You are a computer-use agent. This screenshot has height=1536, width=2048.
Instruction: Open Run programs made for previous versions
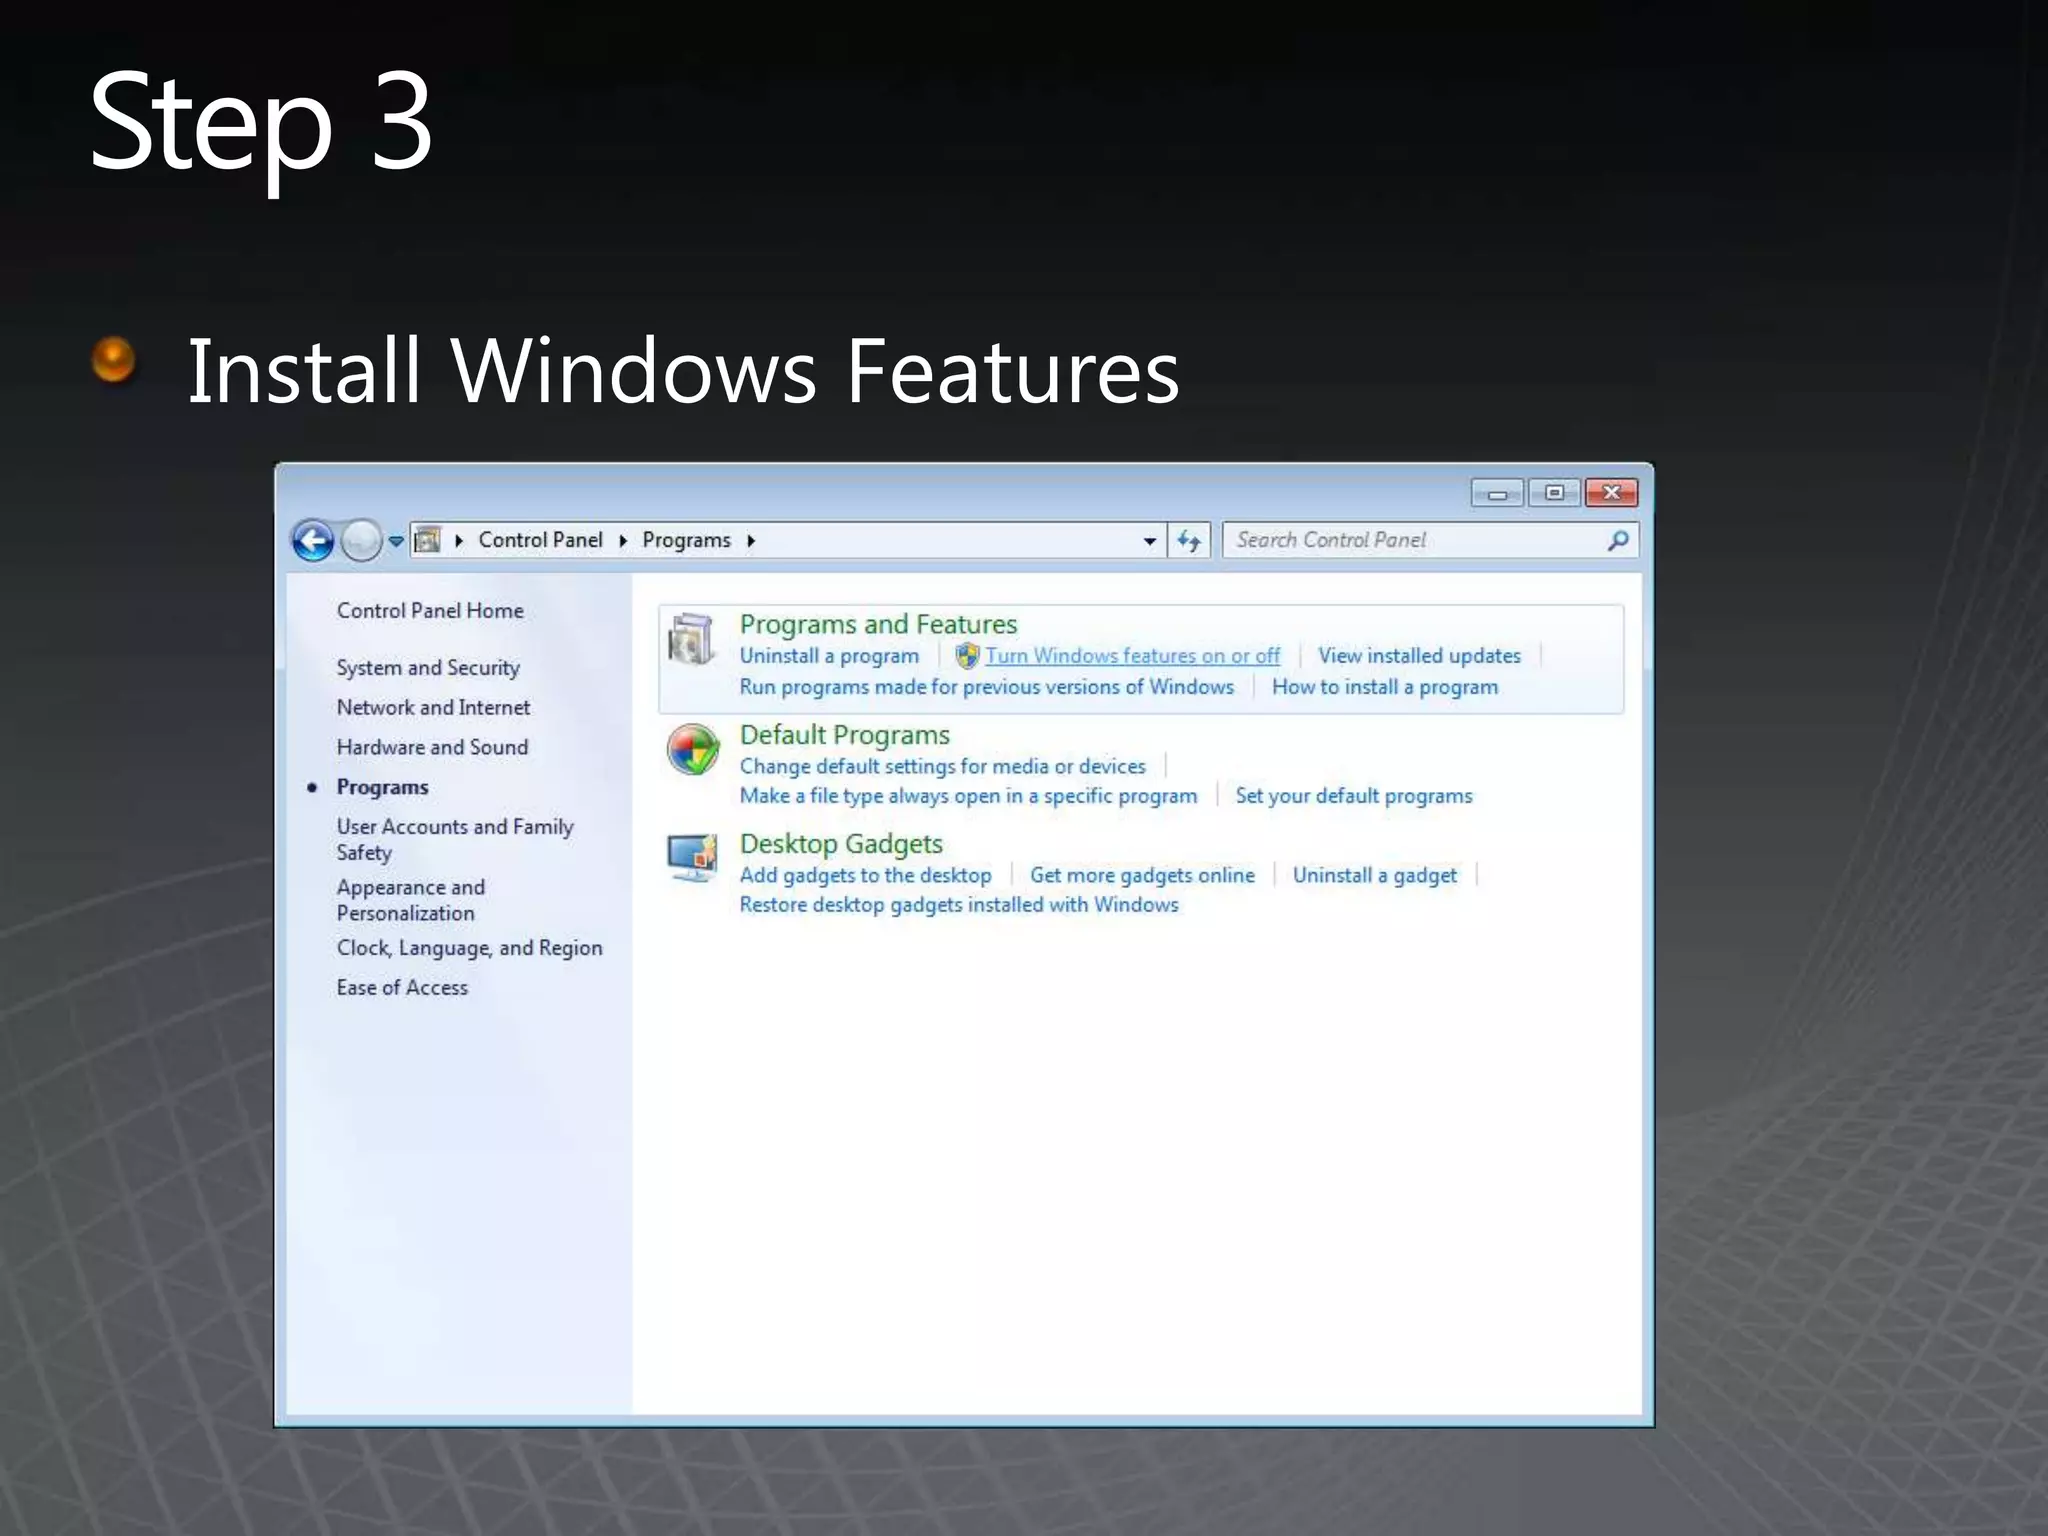[x=986, y=687]
